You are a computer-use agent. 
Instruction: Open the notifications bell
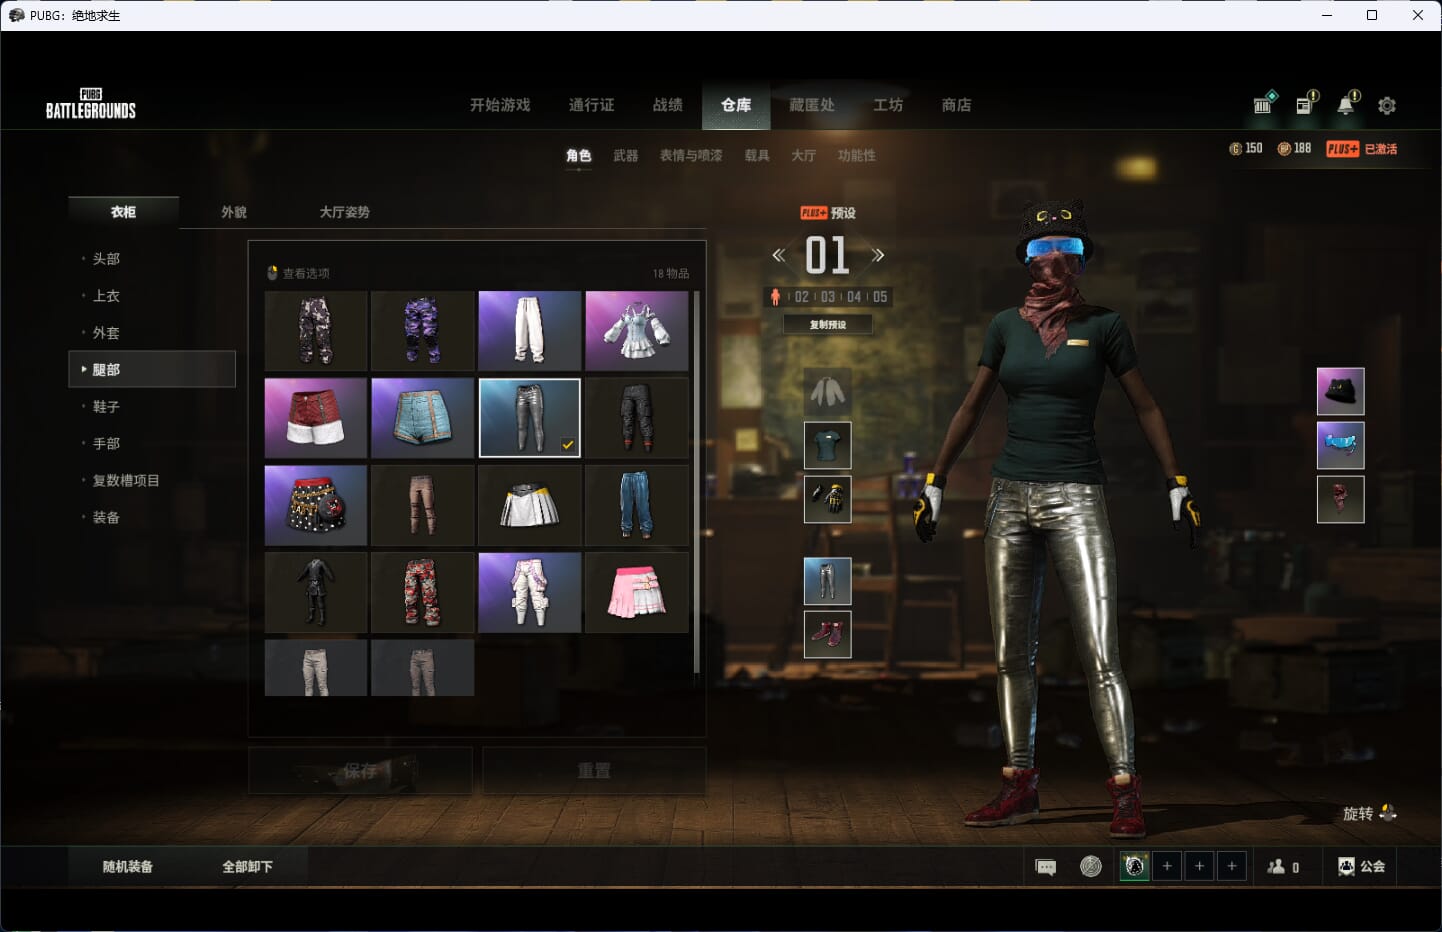pyautogui.click(x=1347, y=103)
